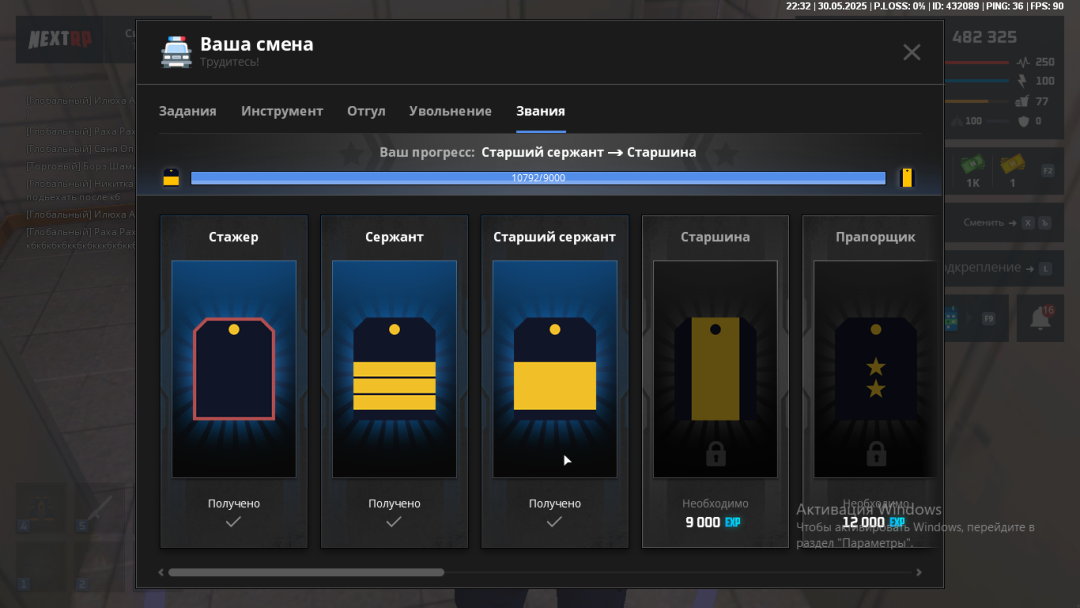Click the next rank icon right of progress bar
Viewport: 1080px width, 608px height.
906,178
